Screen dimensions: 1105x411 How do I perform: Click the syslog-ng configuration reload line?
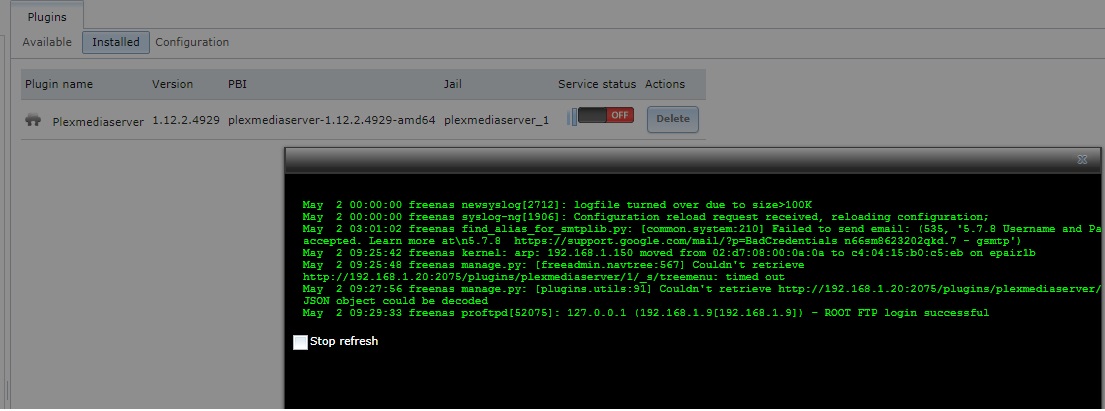(646, 217)
